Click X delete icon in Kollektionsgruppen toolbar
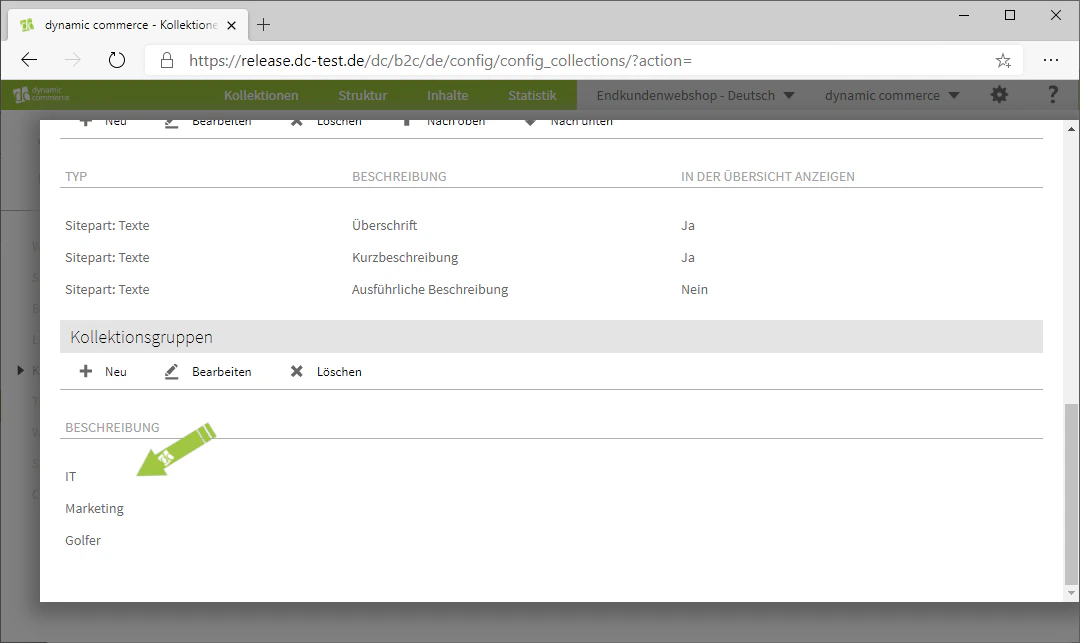Viewport: 1080px width, 643px height. tap(297, 371)
